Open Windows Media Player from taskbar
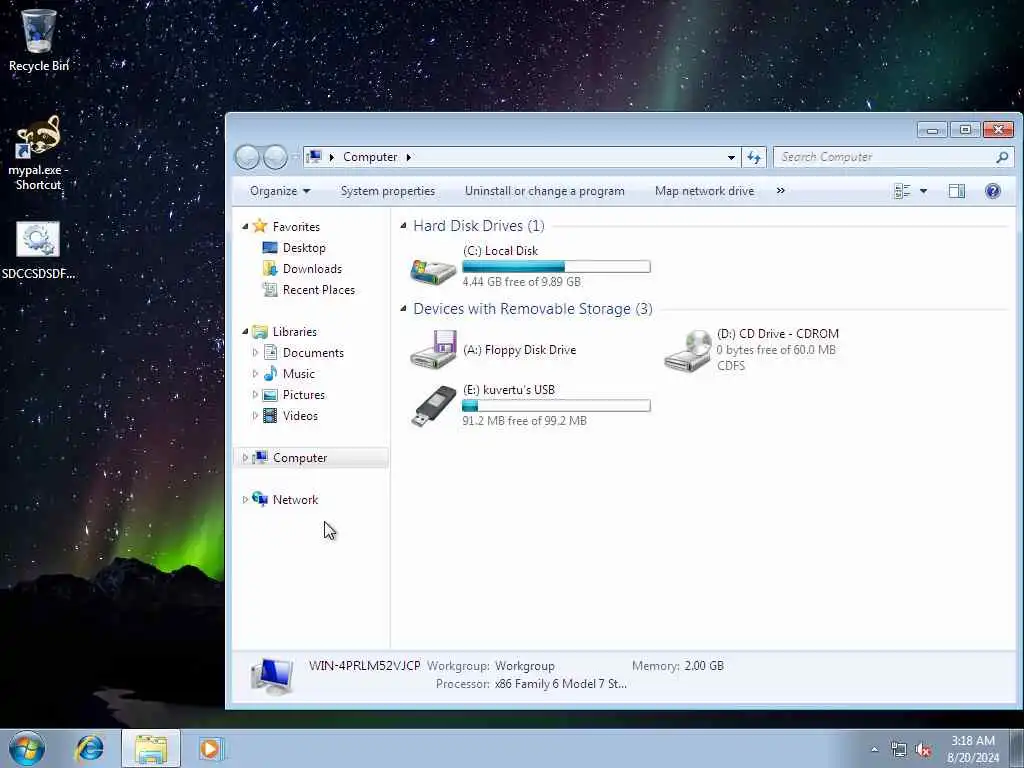Image resolution: width=1024 pixels, height=768 pixels. click(210, 748)
